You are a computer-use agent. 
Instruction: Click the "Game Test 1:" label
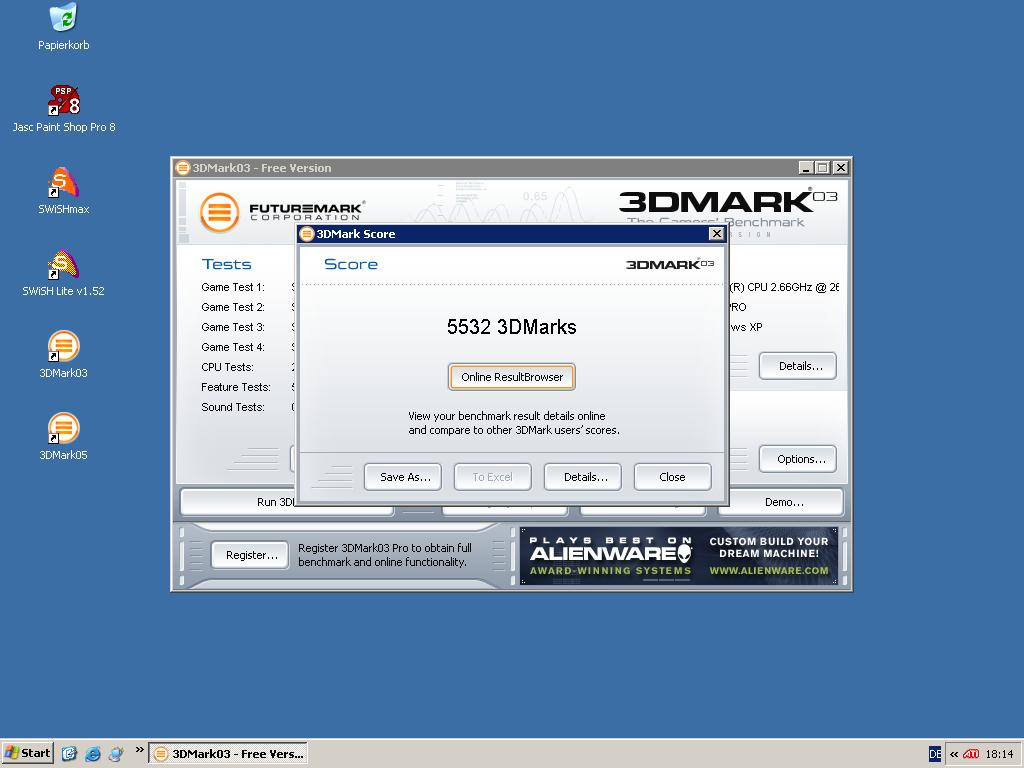(x=233, y=287)
